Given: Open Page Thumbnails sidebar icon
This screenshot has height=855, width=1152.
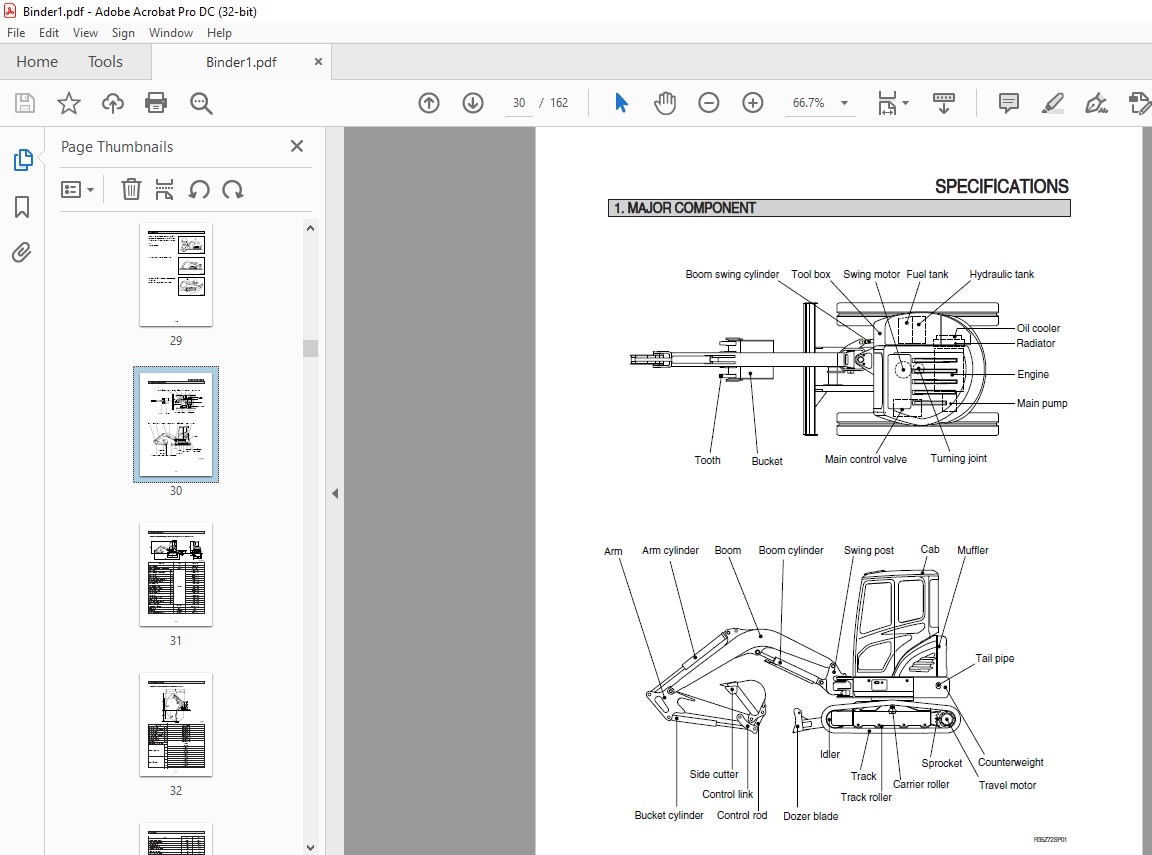Looking at the screenshot, I should click(x=23, y=159).
